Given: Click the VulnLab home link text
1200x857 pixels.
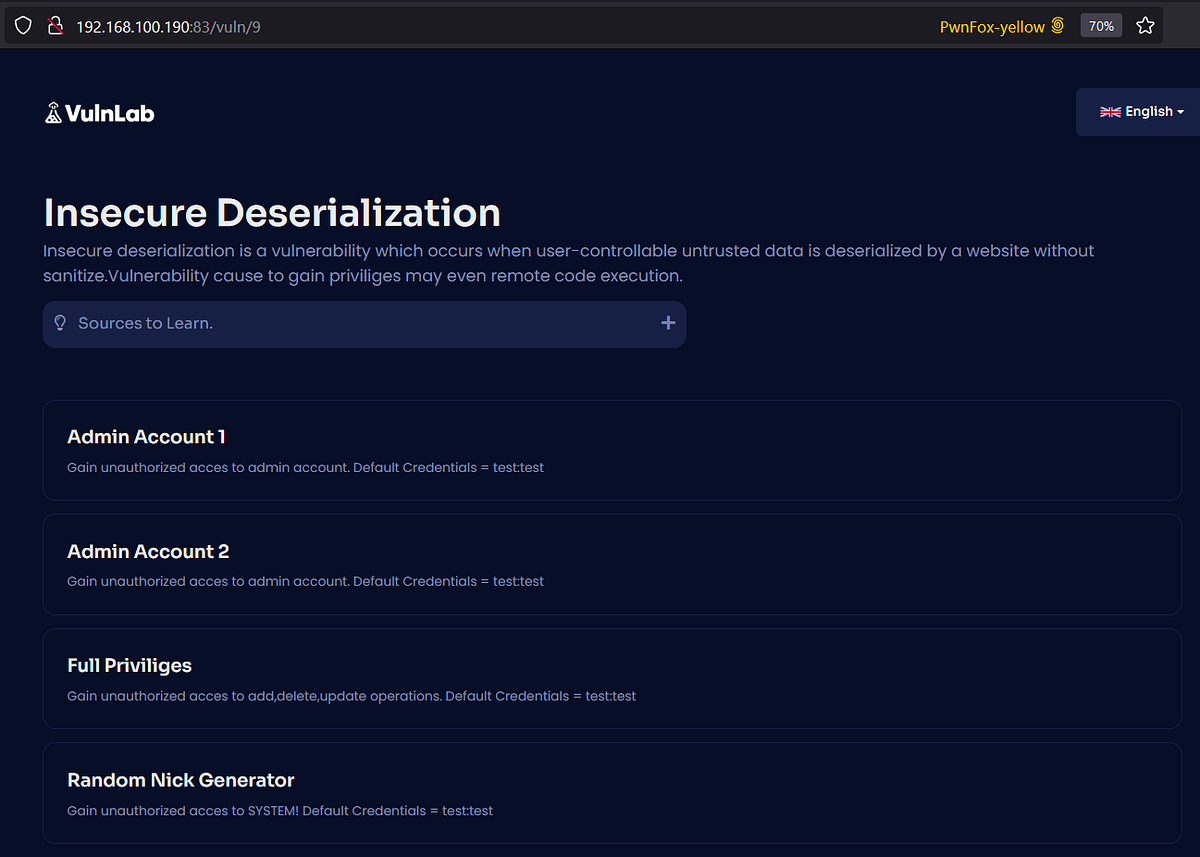Looking at the screenshot, I should coord(110,113).
